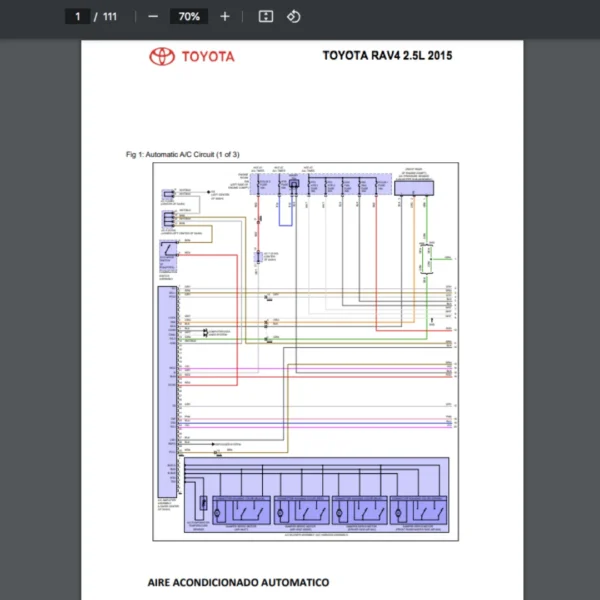Click the rotate page icon

(x=293, y=16)
